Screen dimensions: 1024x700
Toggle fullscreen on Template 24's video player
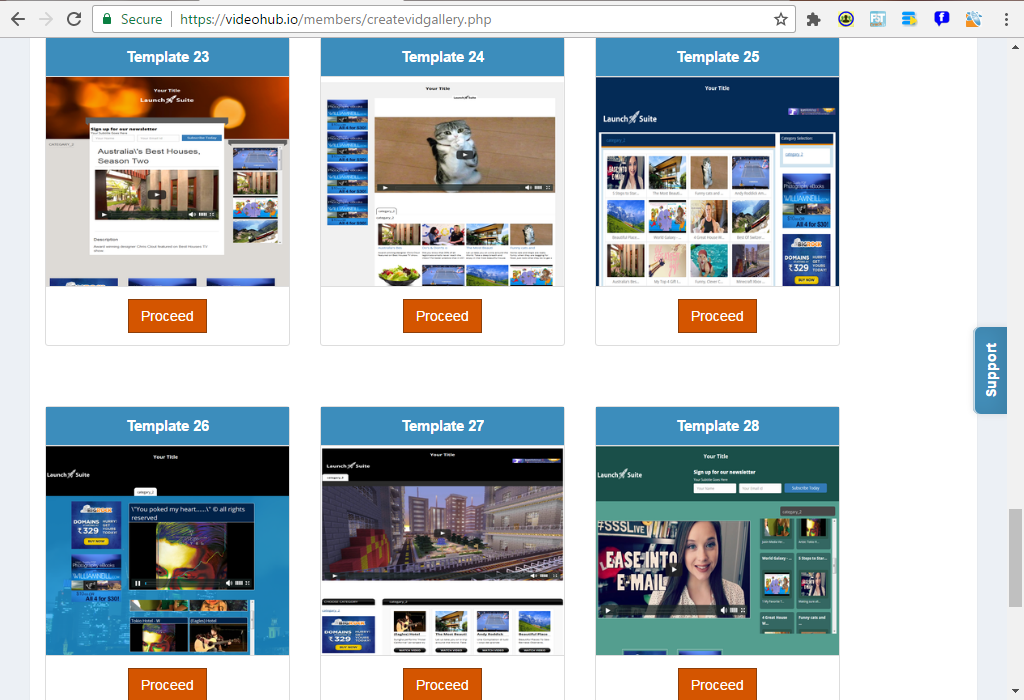pyautogui.click(x=548, y=187)
